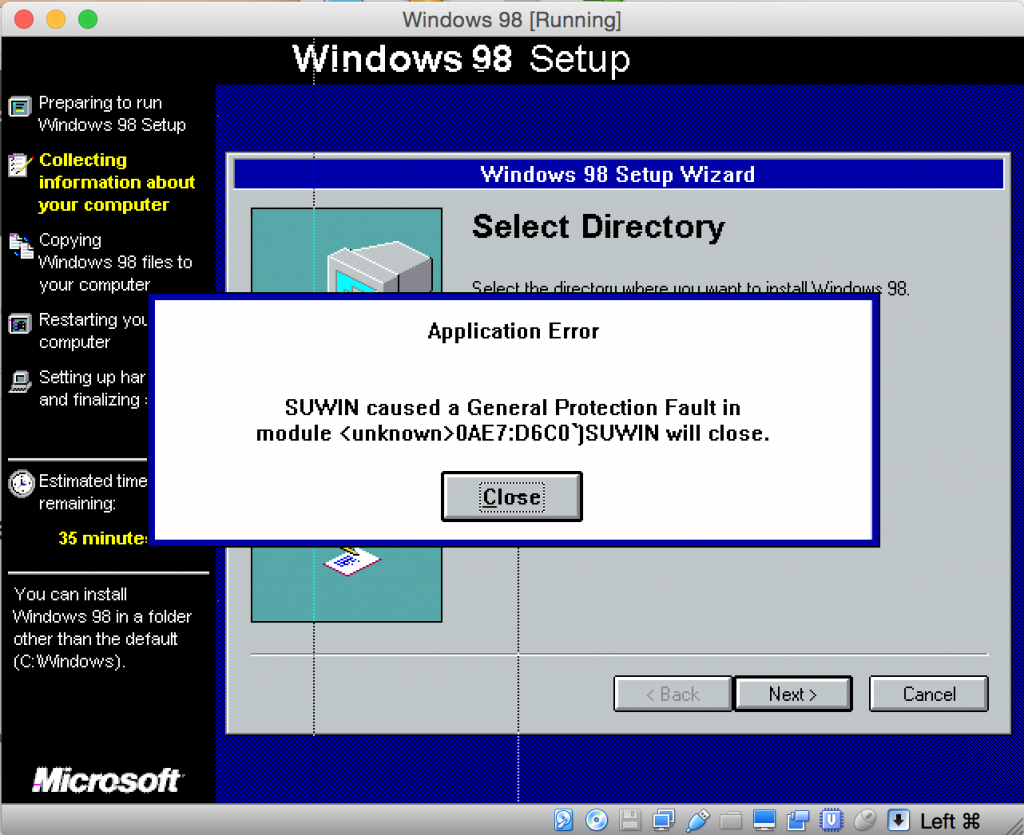Image resolution: width=1024 pixels, height=835 pixels.
Task: Click the disabled Back button
Action: [673, 694]
